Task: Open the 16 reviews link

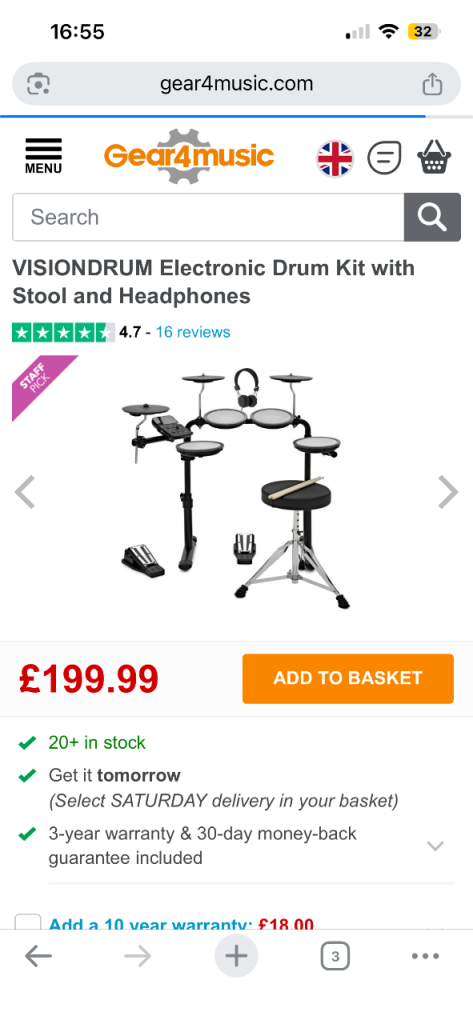Action: [x=193, y=332]
